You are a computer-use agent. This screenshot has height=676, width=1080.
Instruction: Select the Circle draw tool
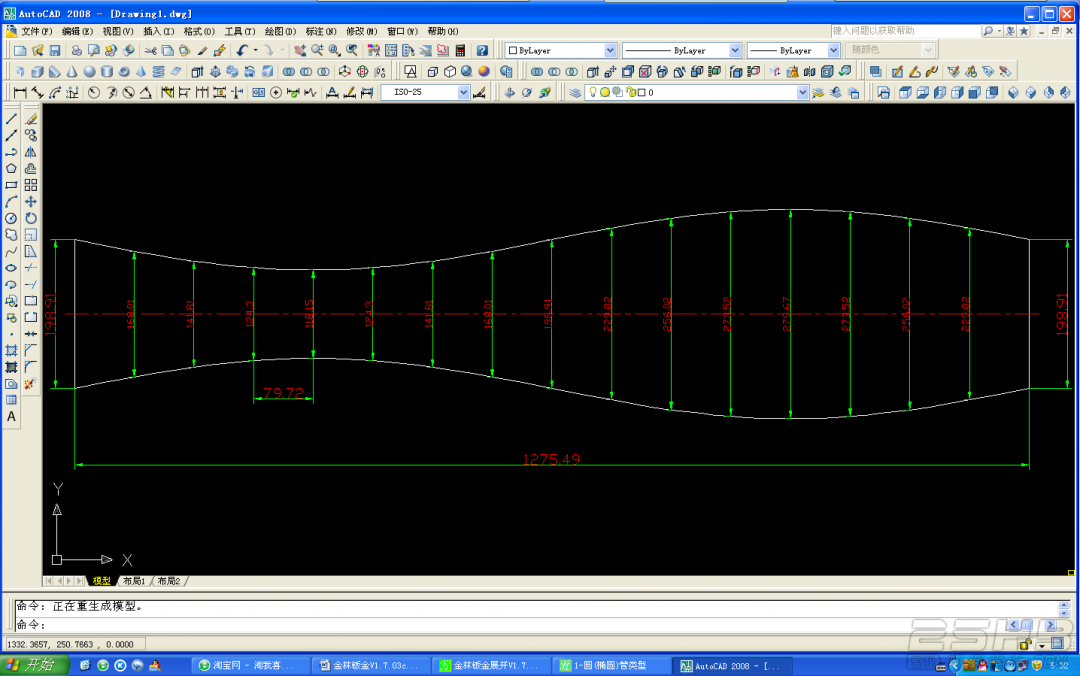pyautogui.click(x=11, y=218)
